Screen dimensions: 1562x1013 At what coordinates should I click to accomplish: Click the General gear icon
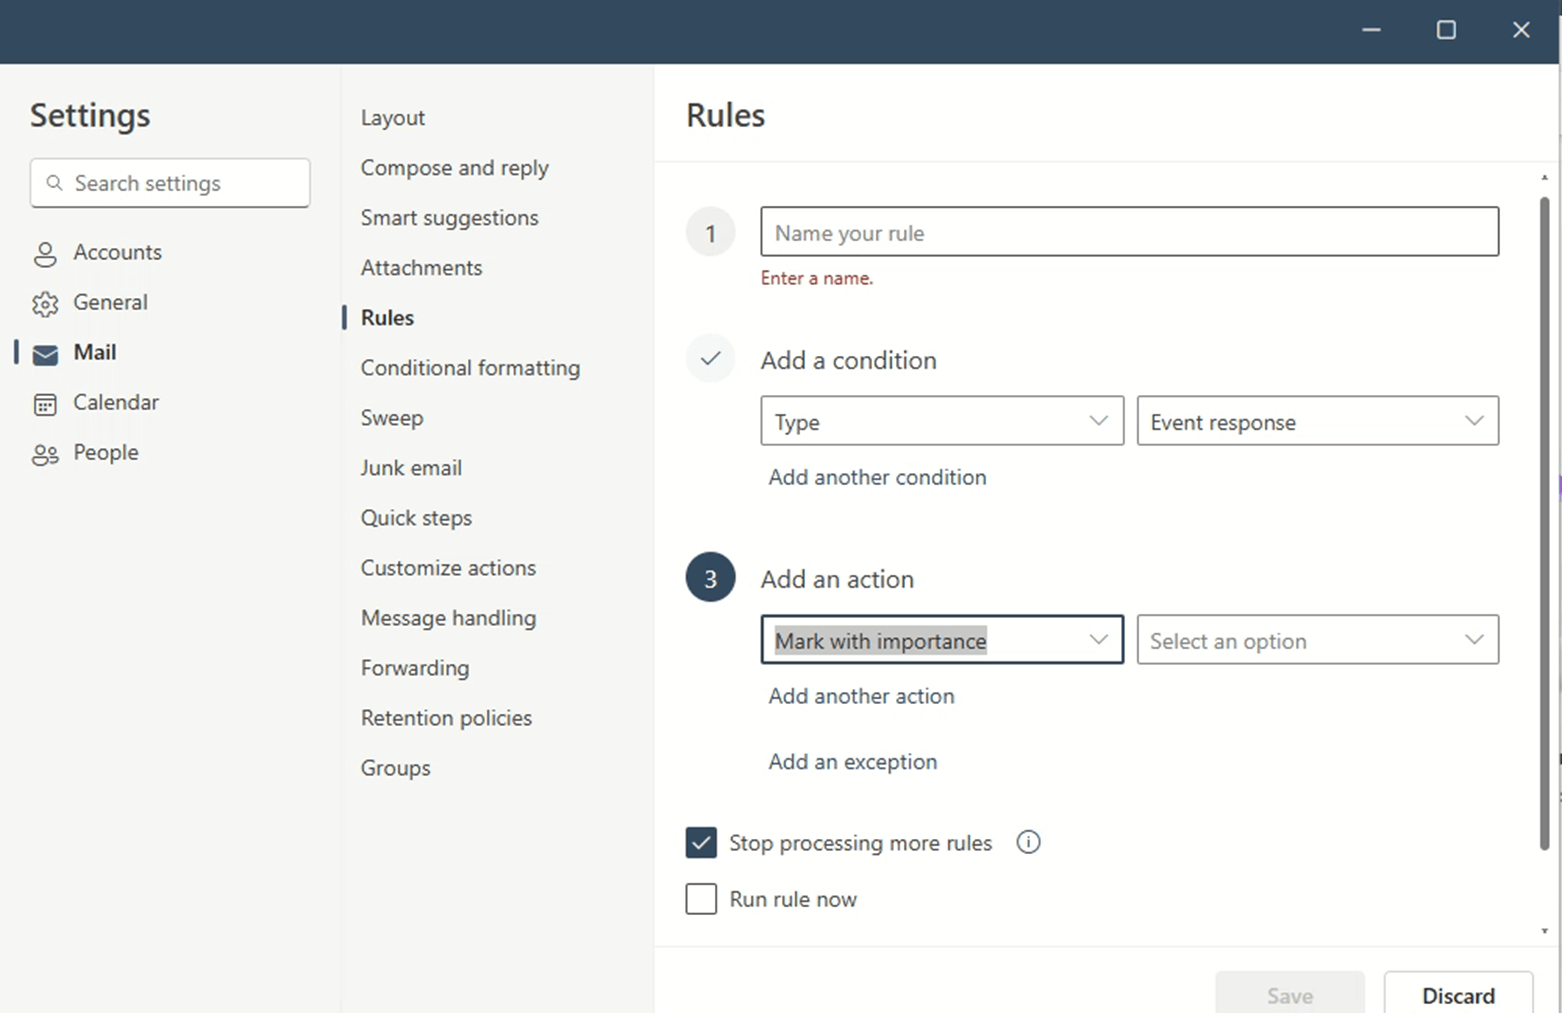tap(45, 304)
